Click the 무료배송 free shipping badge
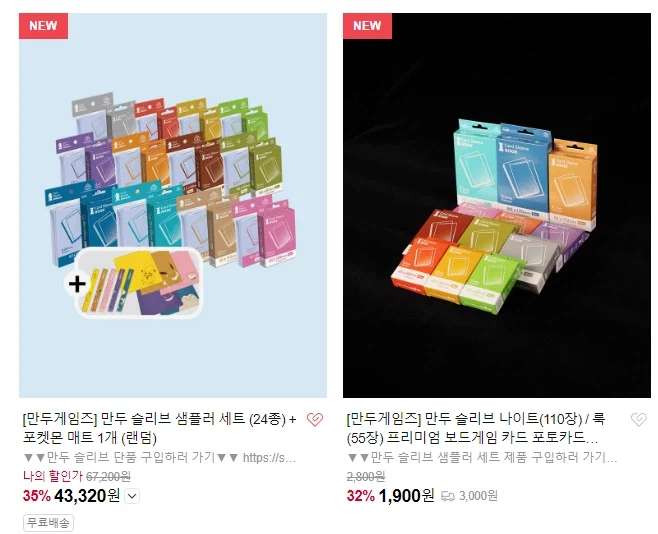658x534 pixels. (48, 523)
